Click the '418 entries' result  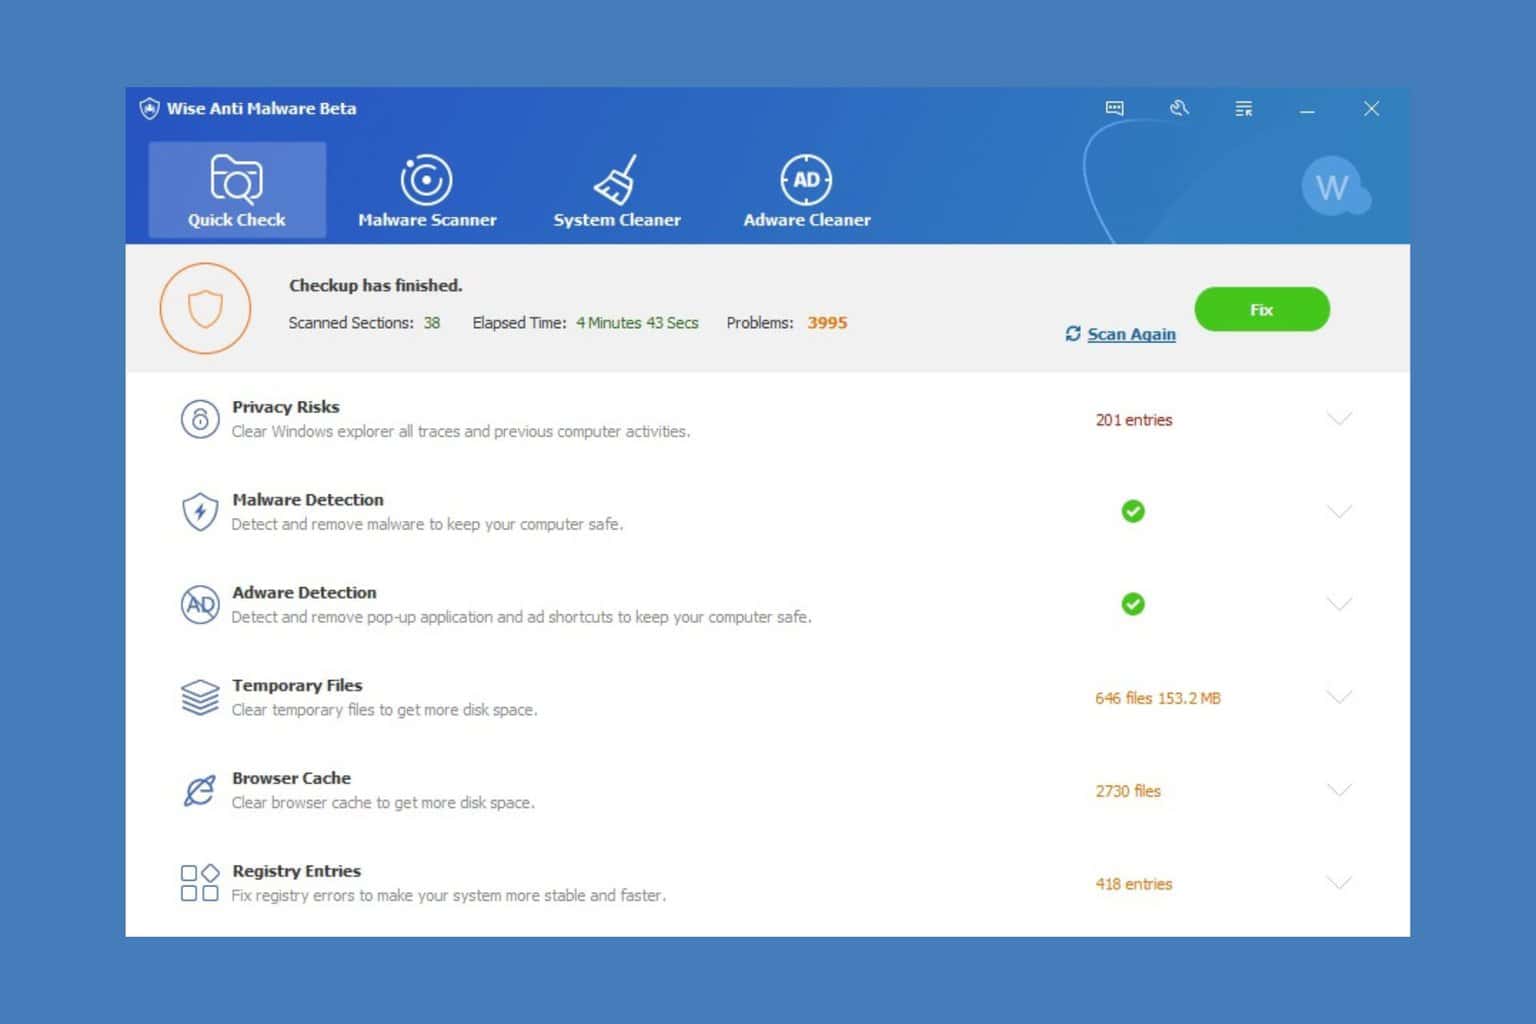click(1134, 884)
